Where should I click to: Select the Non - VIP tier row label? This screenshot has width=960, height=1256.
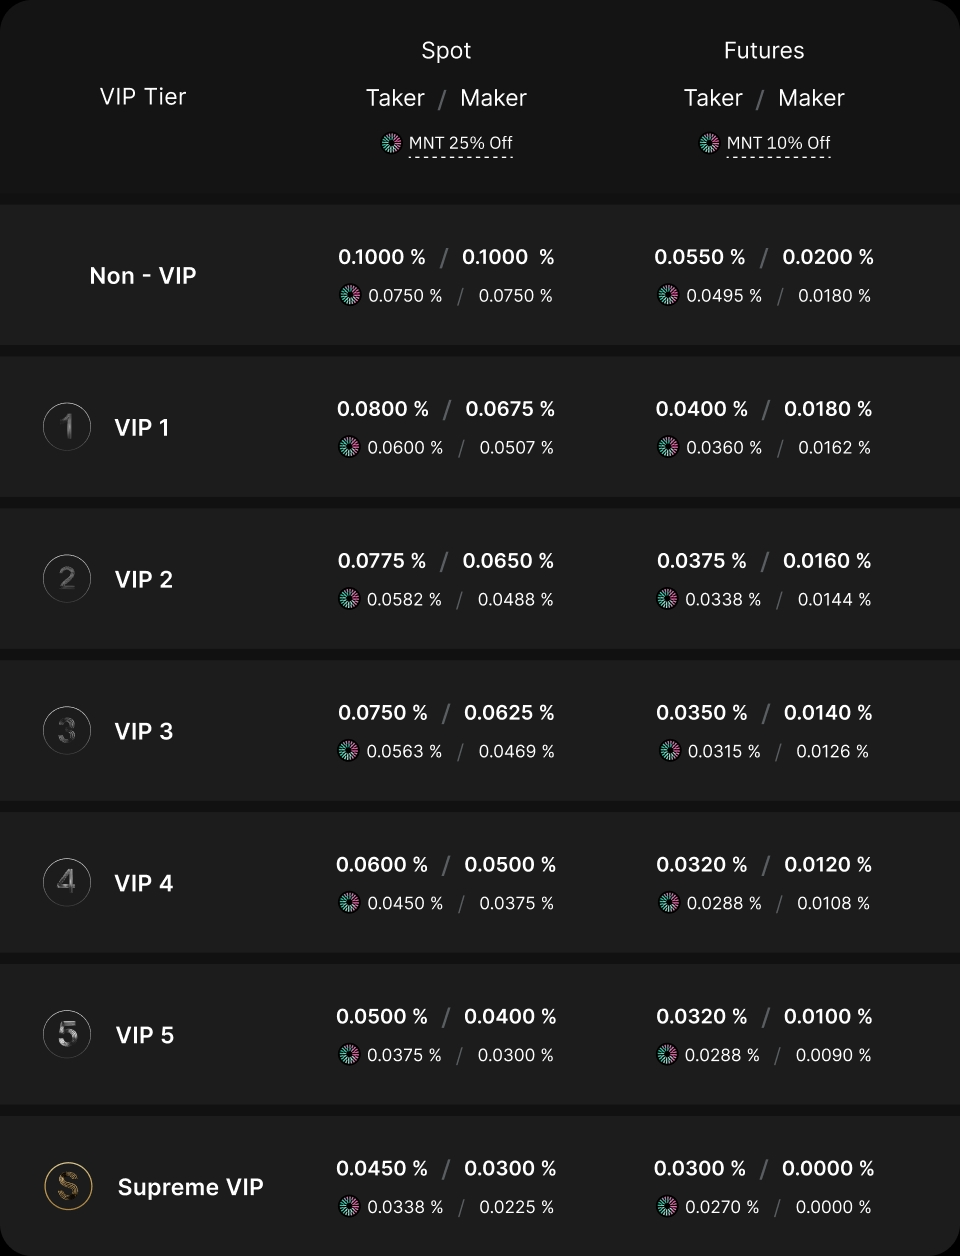(x=143, y=276)
